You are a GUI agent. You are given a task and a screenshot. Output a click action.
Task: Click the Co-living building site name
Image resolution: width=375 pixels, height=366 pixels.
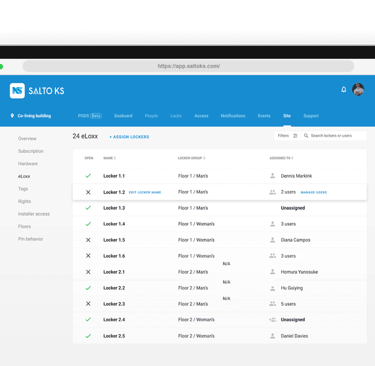click(34, 116)
